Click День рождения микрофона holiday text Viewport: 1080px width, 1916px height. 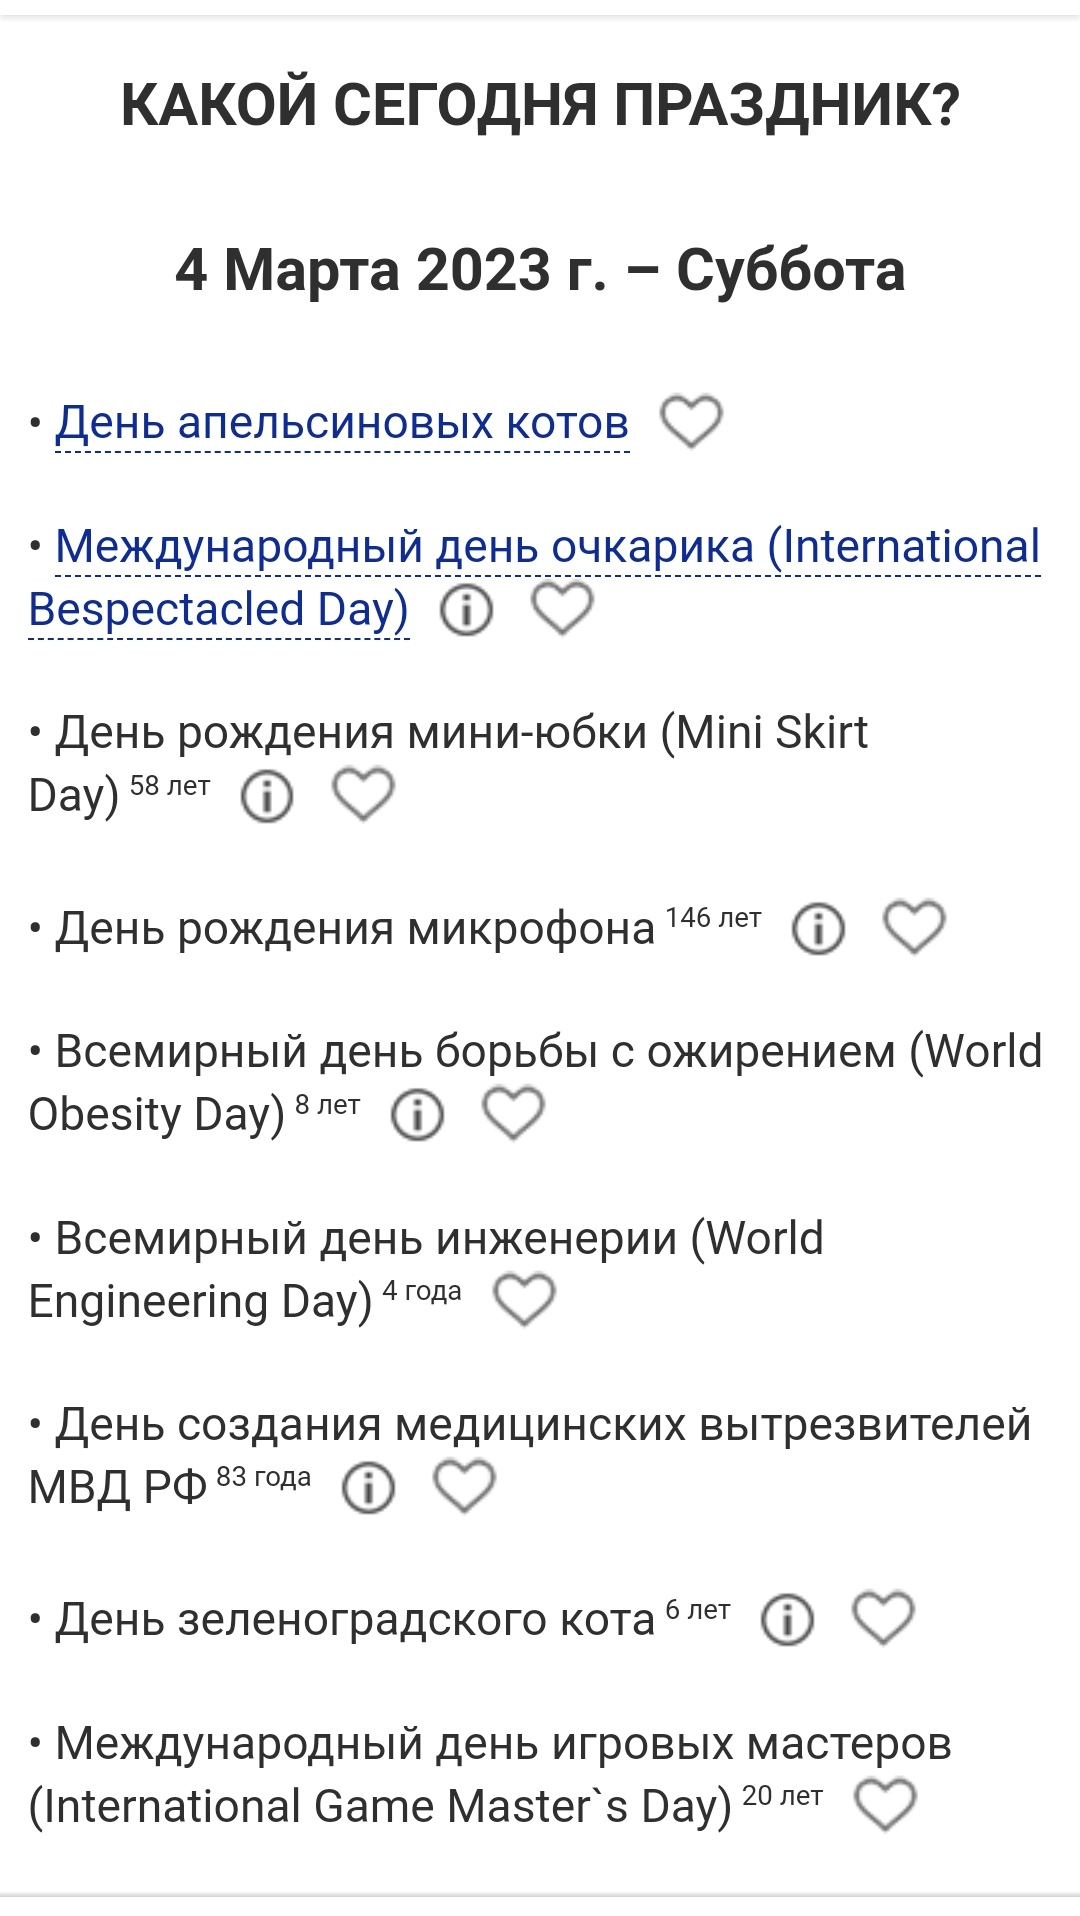[x=355, y=929]
